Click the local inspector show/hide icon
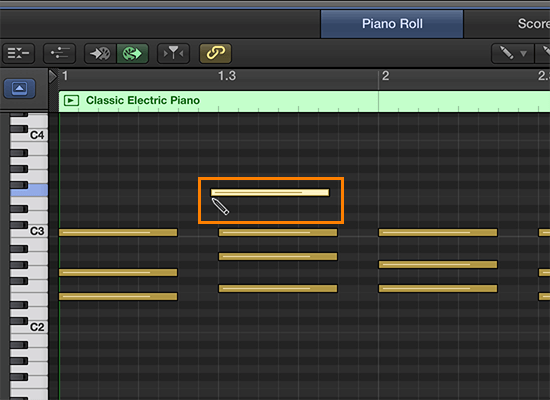The width and height of the screenshot is (550, 400). (x=19, y=53)
